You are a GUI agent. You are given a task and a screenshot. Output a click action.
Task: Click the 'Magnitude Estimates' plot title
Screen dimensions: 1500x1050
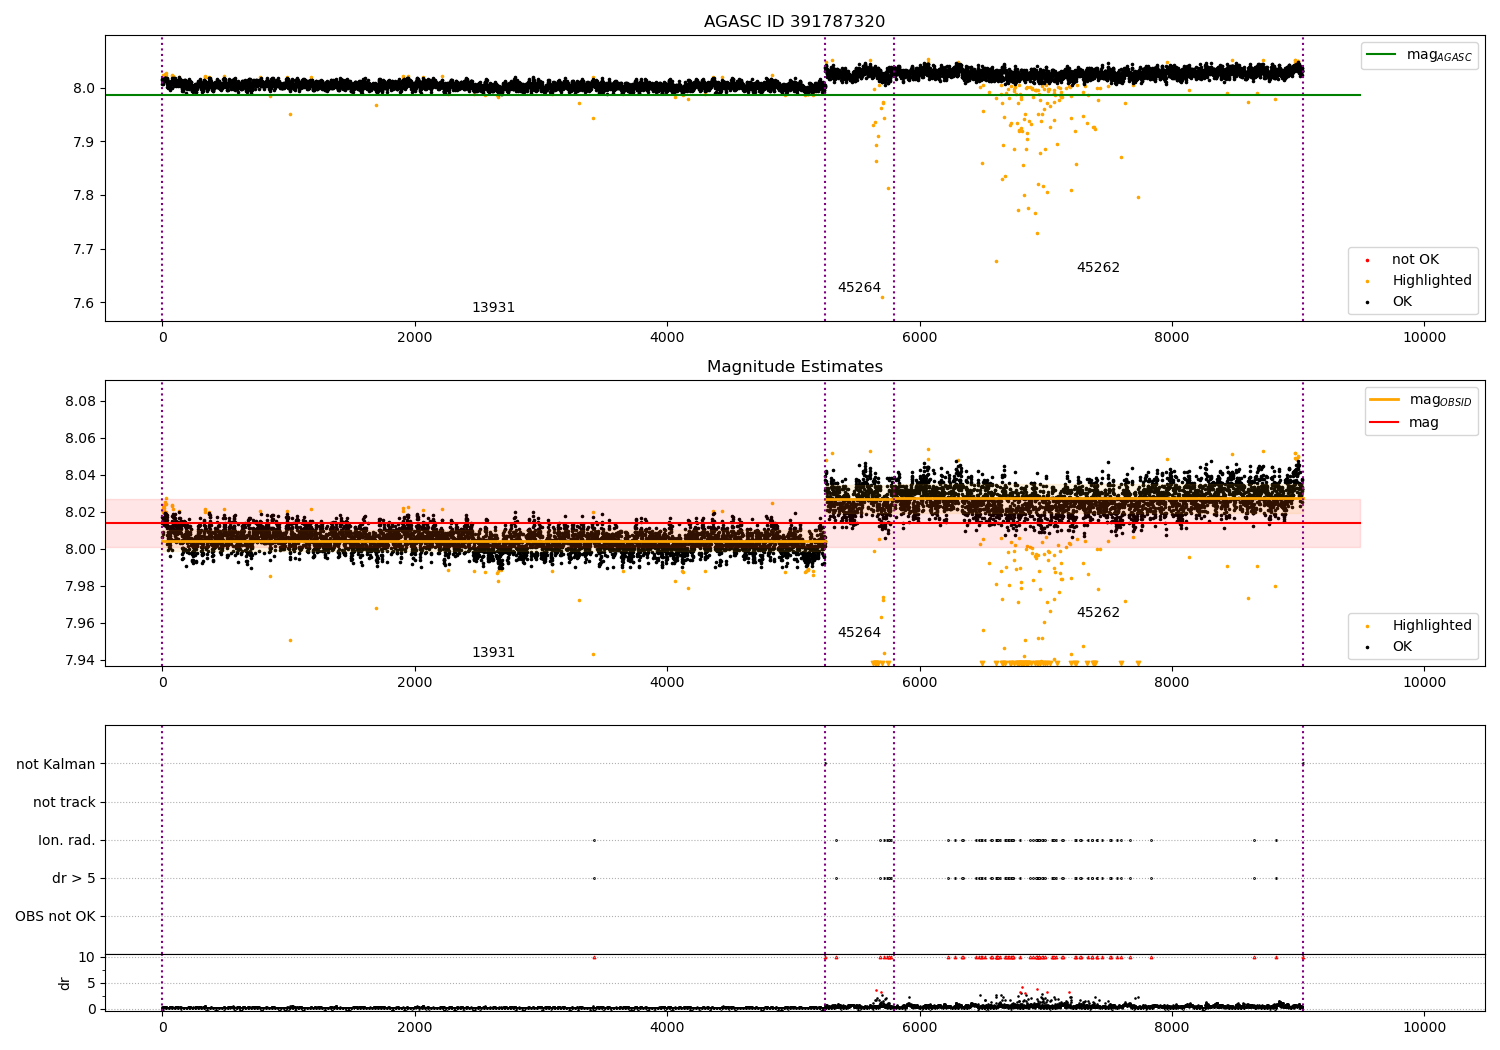click(x=795, y=367)
